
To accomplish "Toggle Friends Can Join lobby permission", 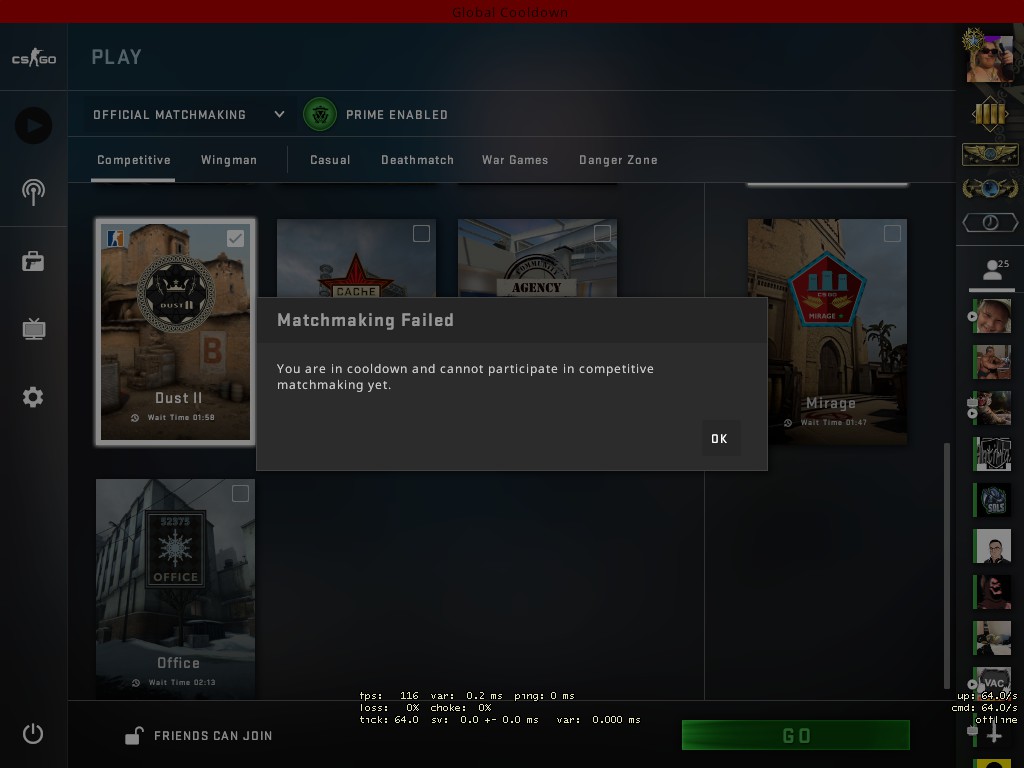I will pos(199,736).
